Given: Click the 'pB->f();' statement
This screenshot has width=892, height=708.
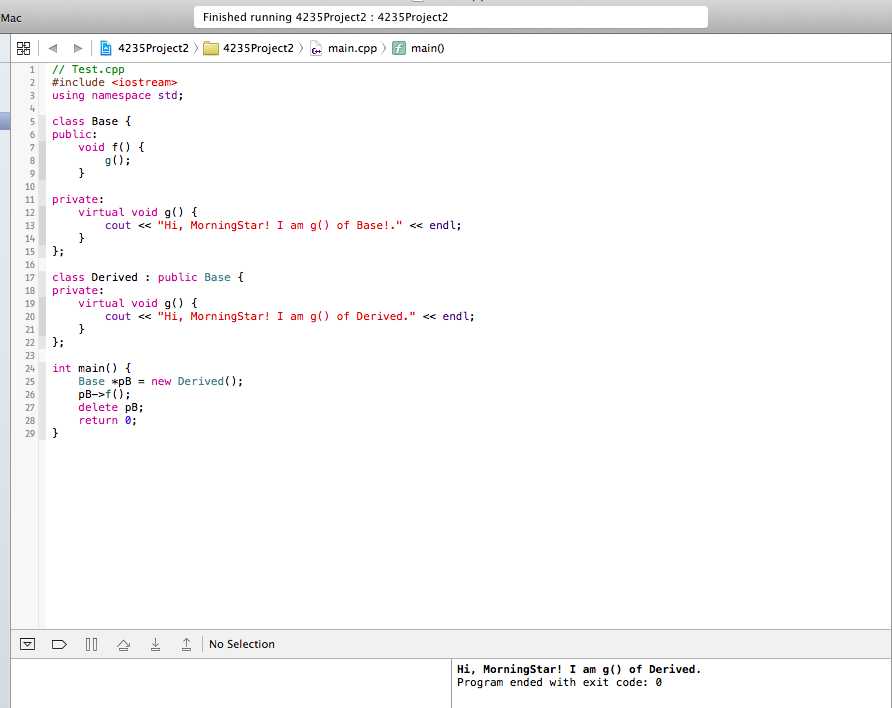Looking at the screenshot, I should click(105, 395).
